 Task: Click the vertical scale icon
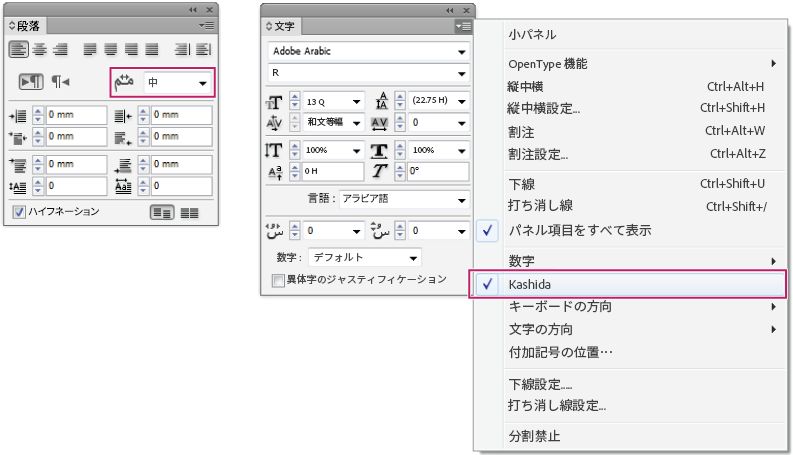(274, 150)
